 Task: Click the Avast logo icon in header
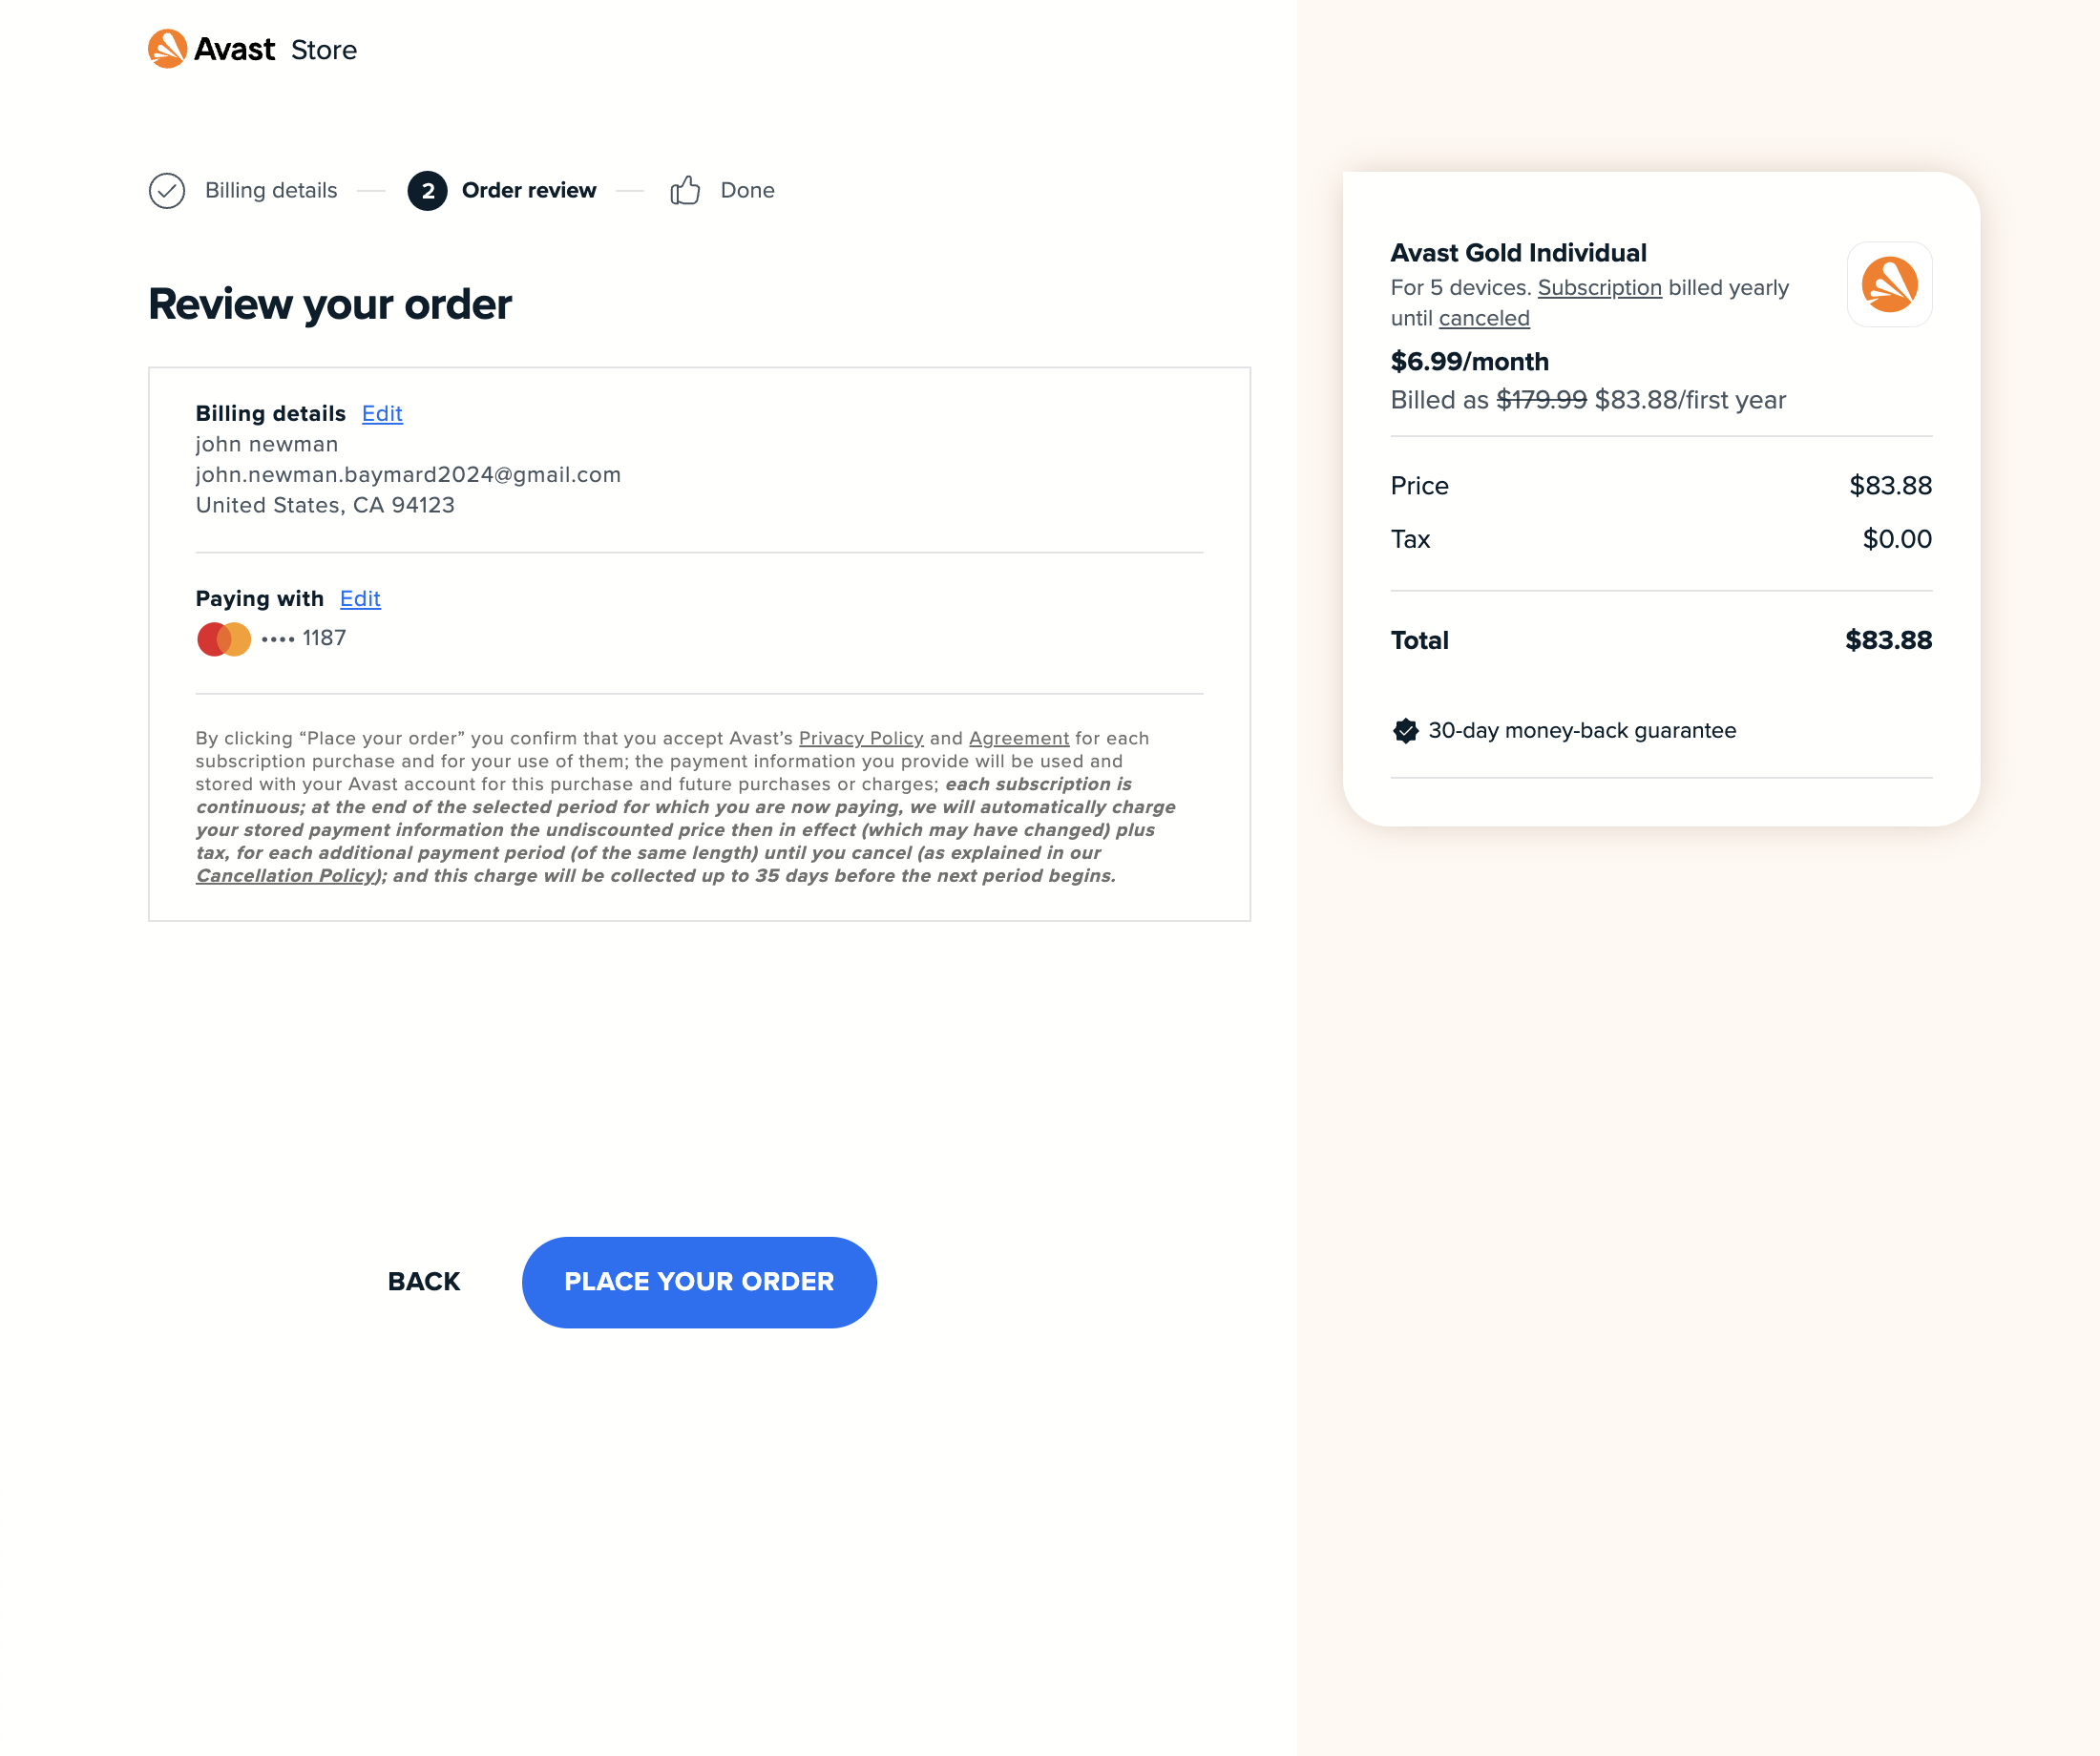pos(167,49)
